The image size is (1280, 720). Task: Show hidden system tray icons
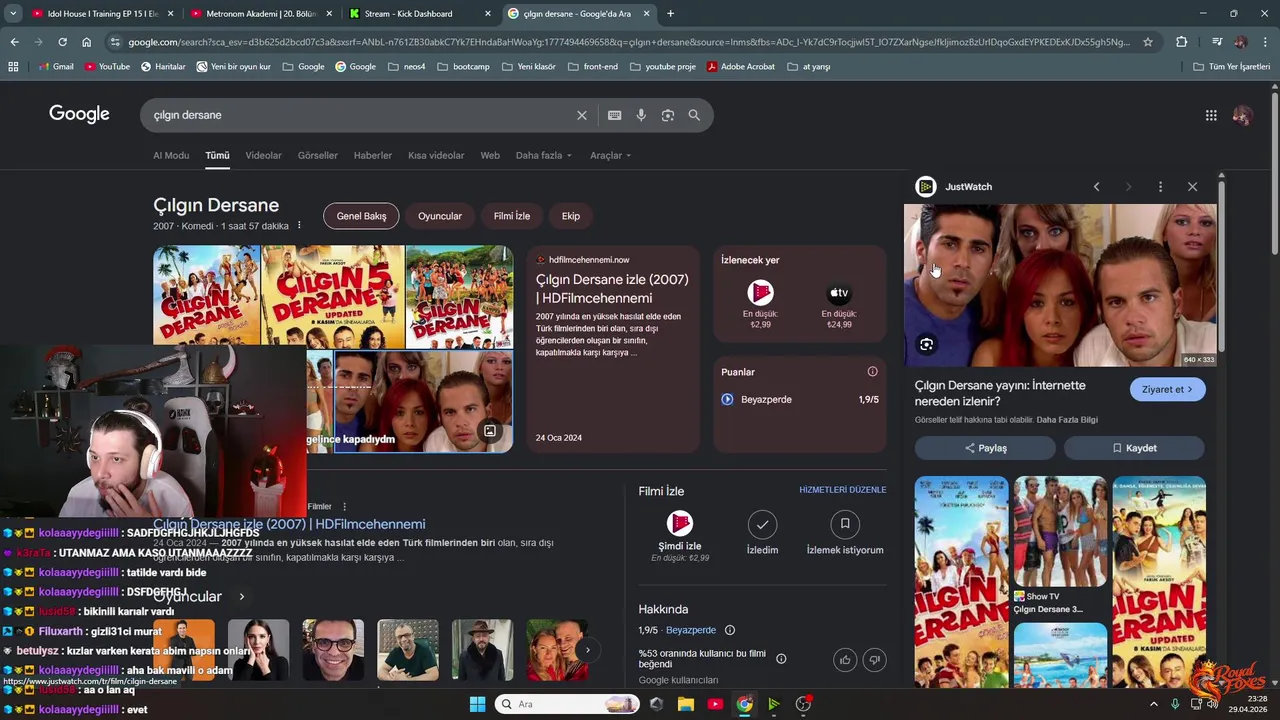pyautogui.click(x=1153, y=704)
